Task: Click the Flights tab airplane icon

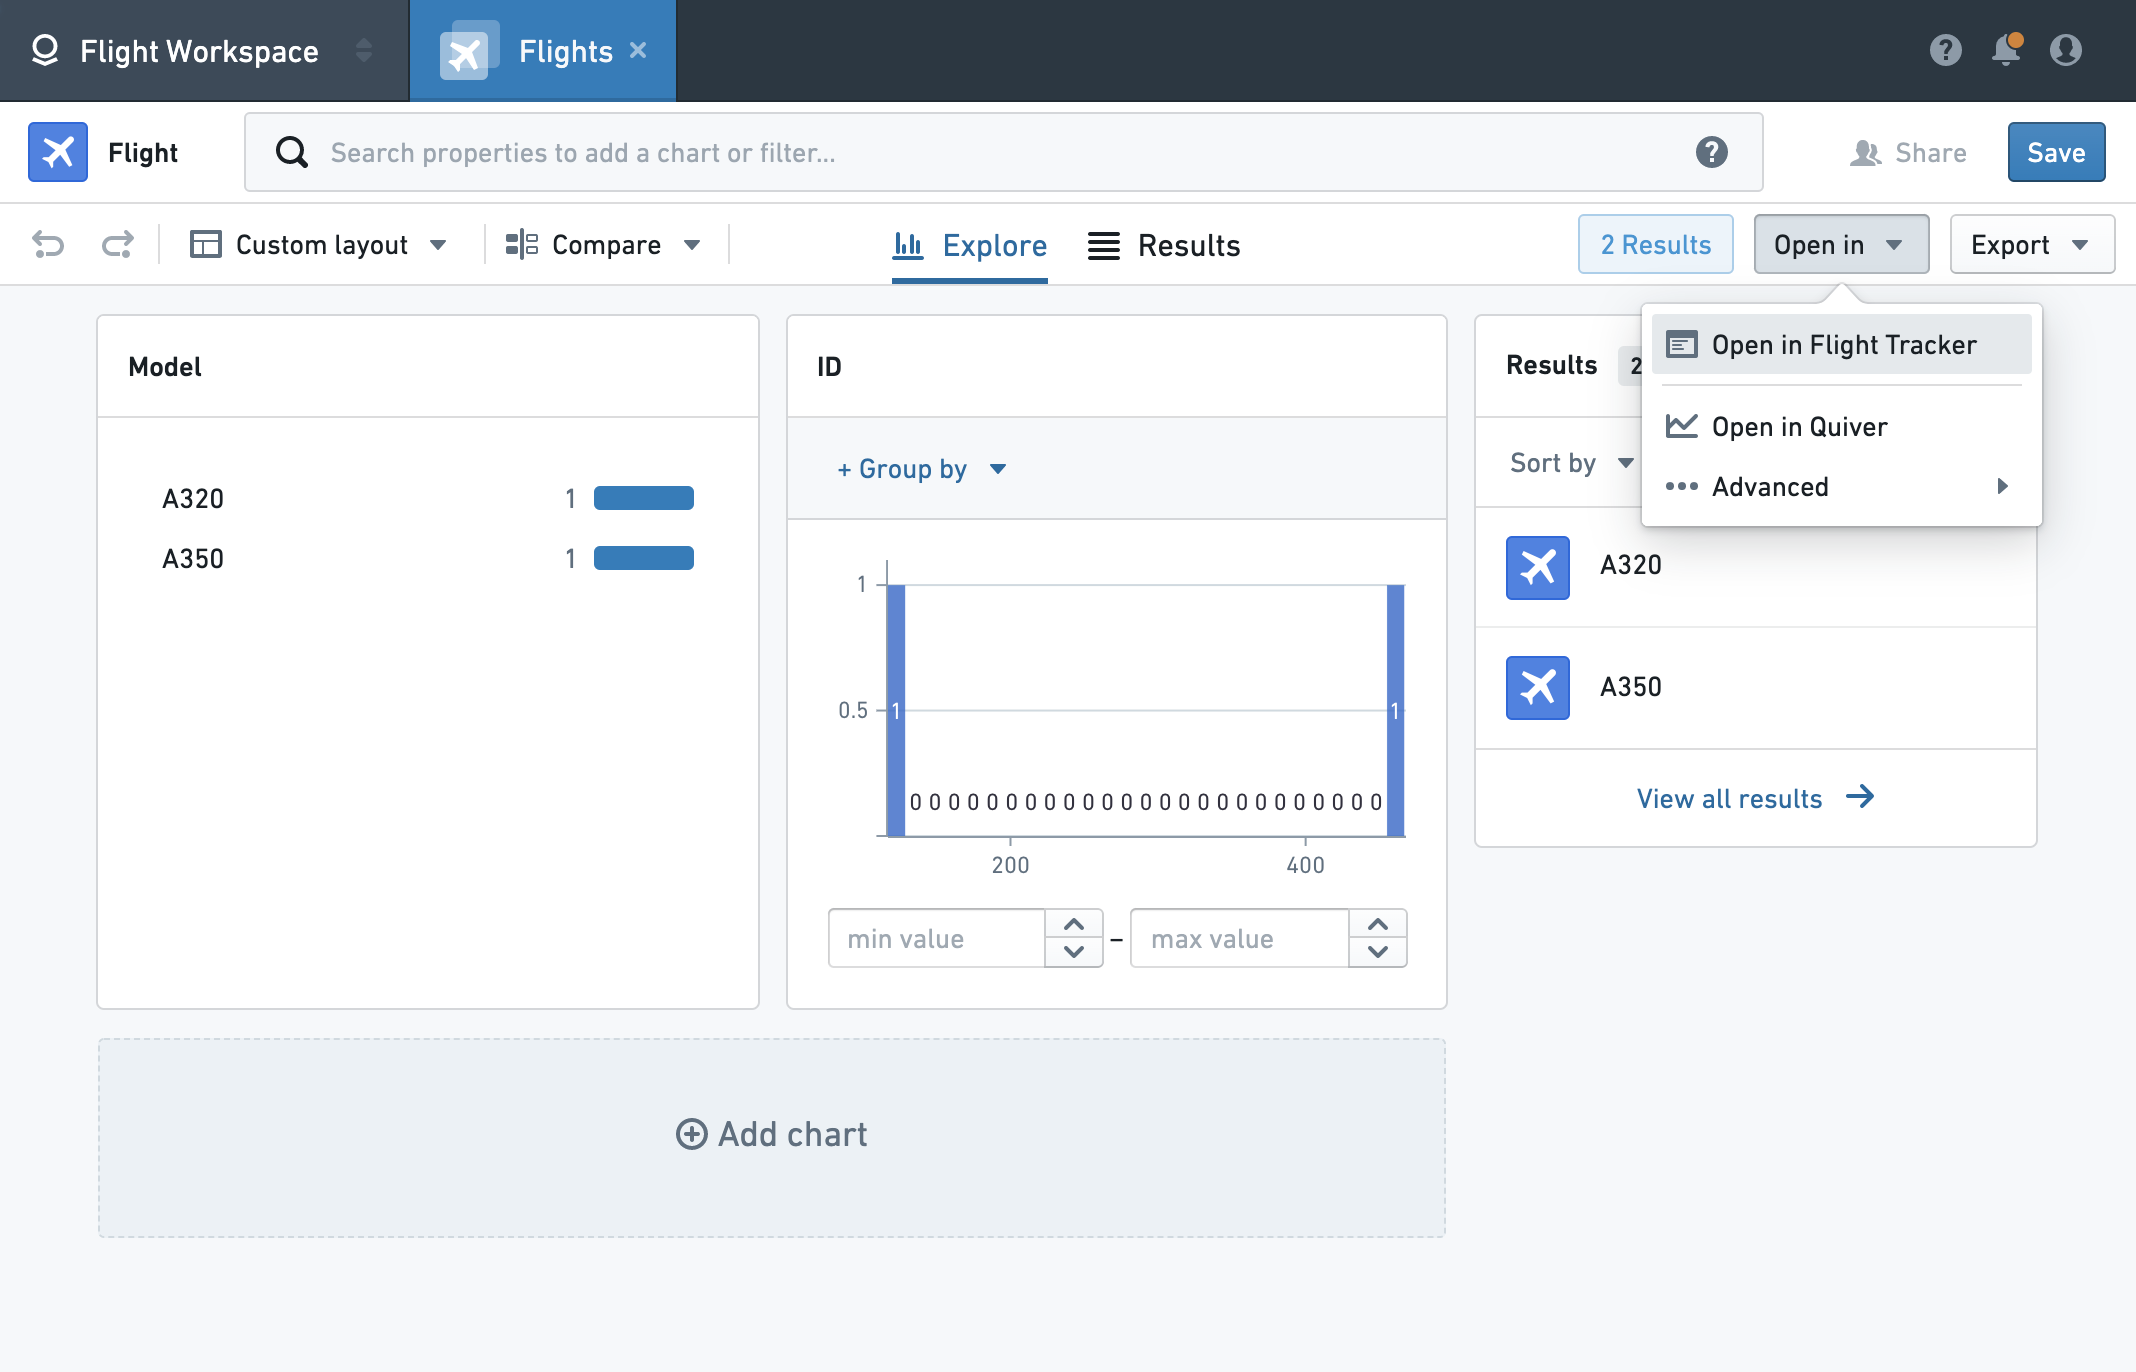Action: (x=468, y=51)
